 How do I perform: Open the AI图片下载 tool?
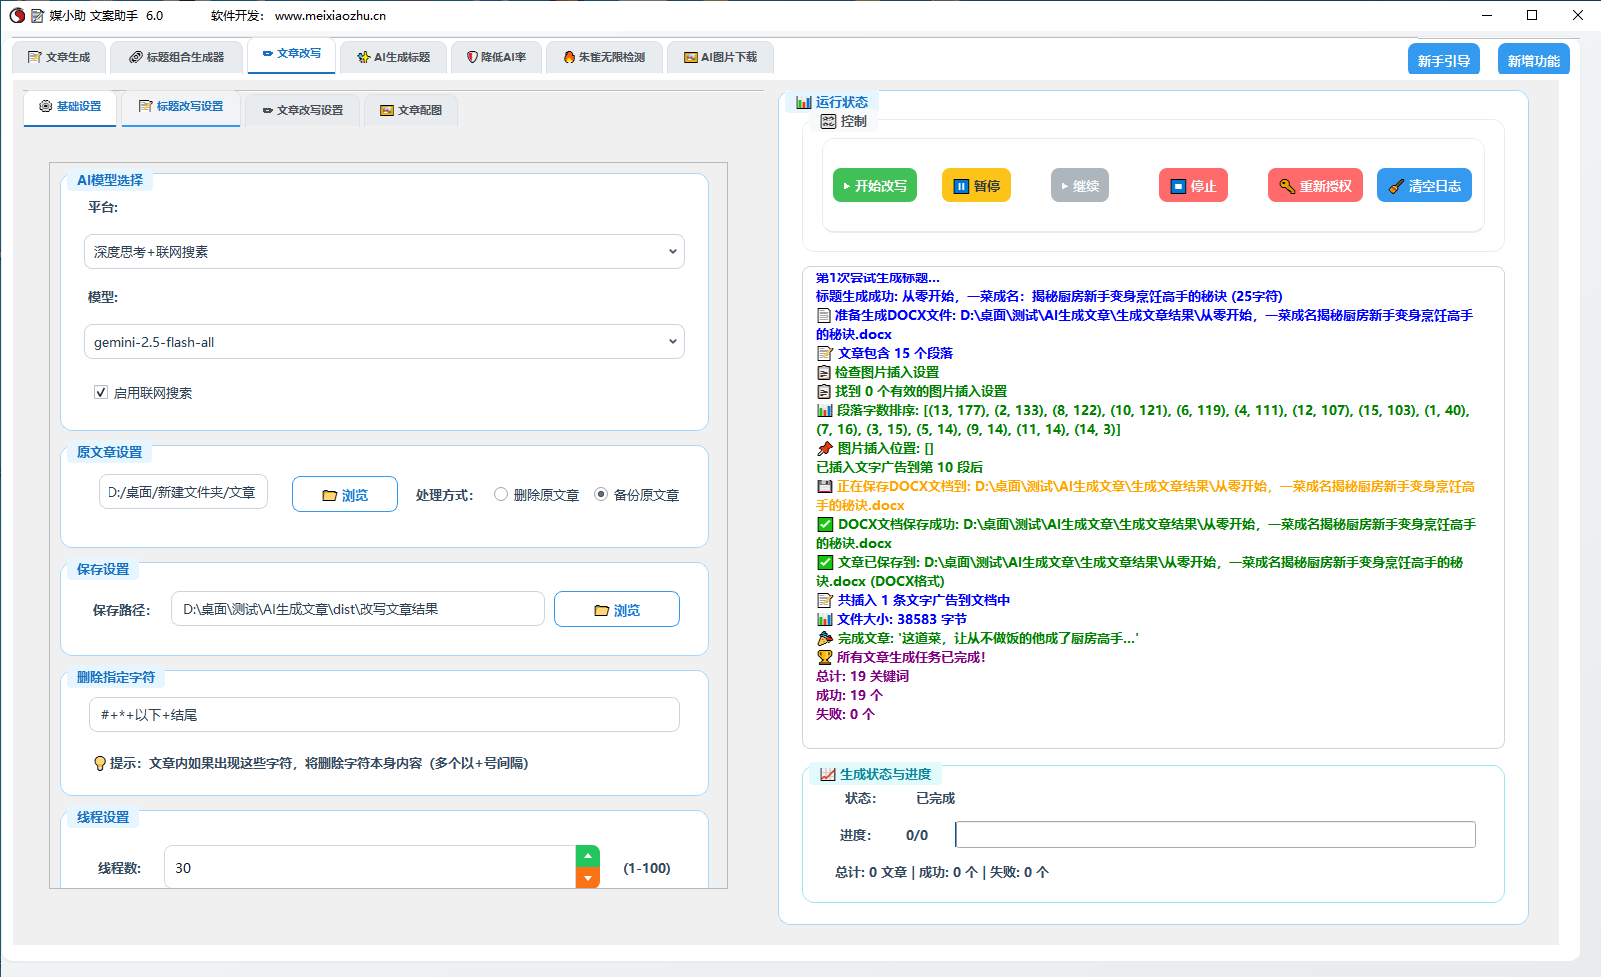tap(720, 57)
